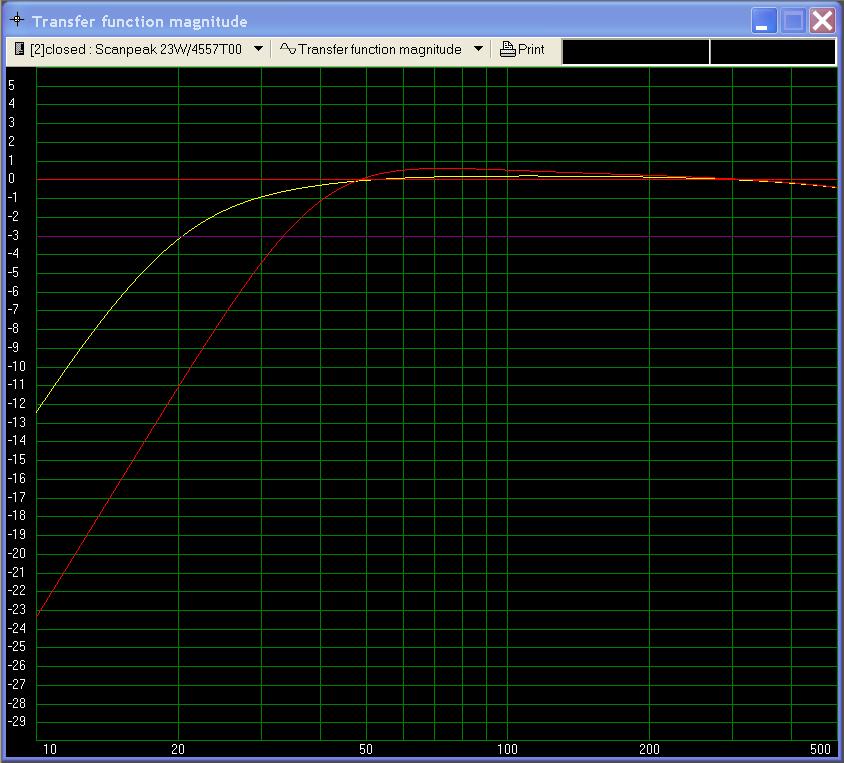Expand the dropdown arrow after Scanpeak 23W/4557T00
The width and height of the screenshot is (844, 763).
point(258,49)
